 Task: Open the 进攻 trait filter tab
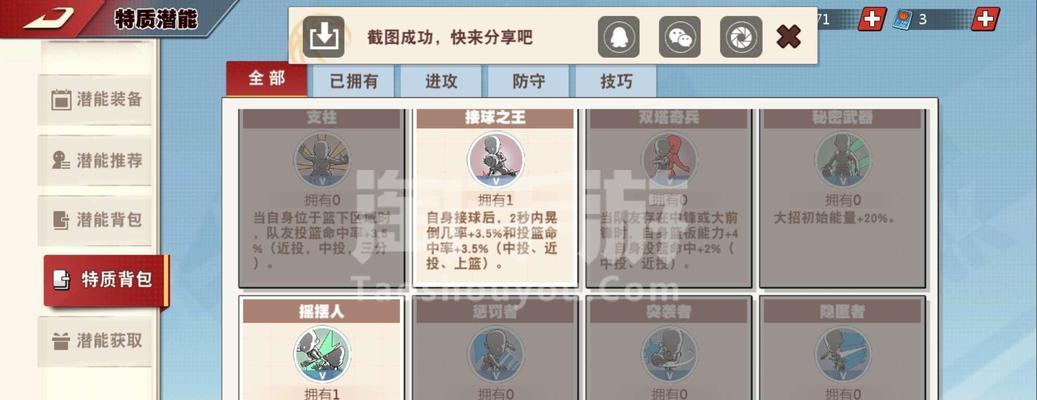coord(441,81)
